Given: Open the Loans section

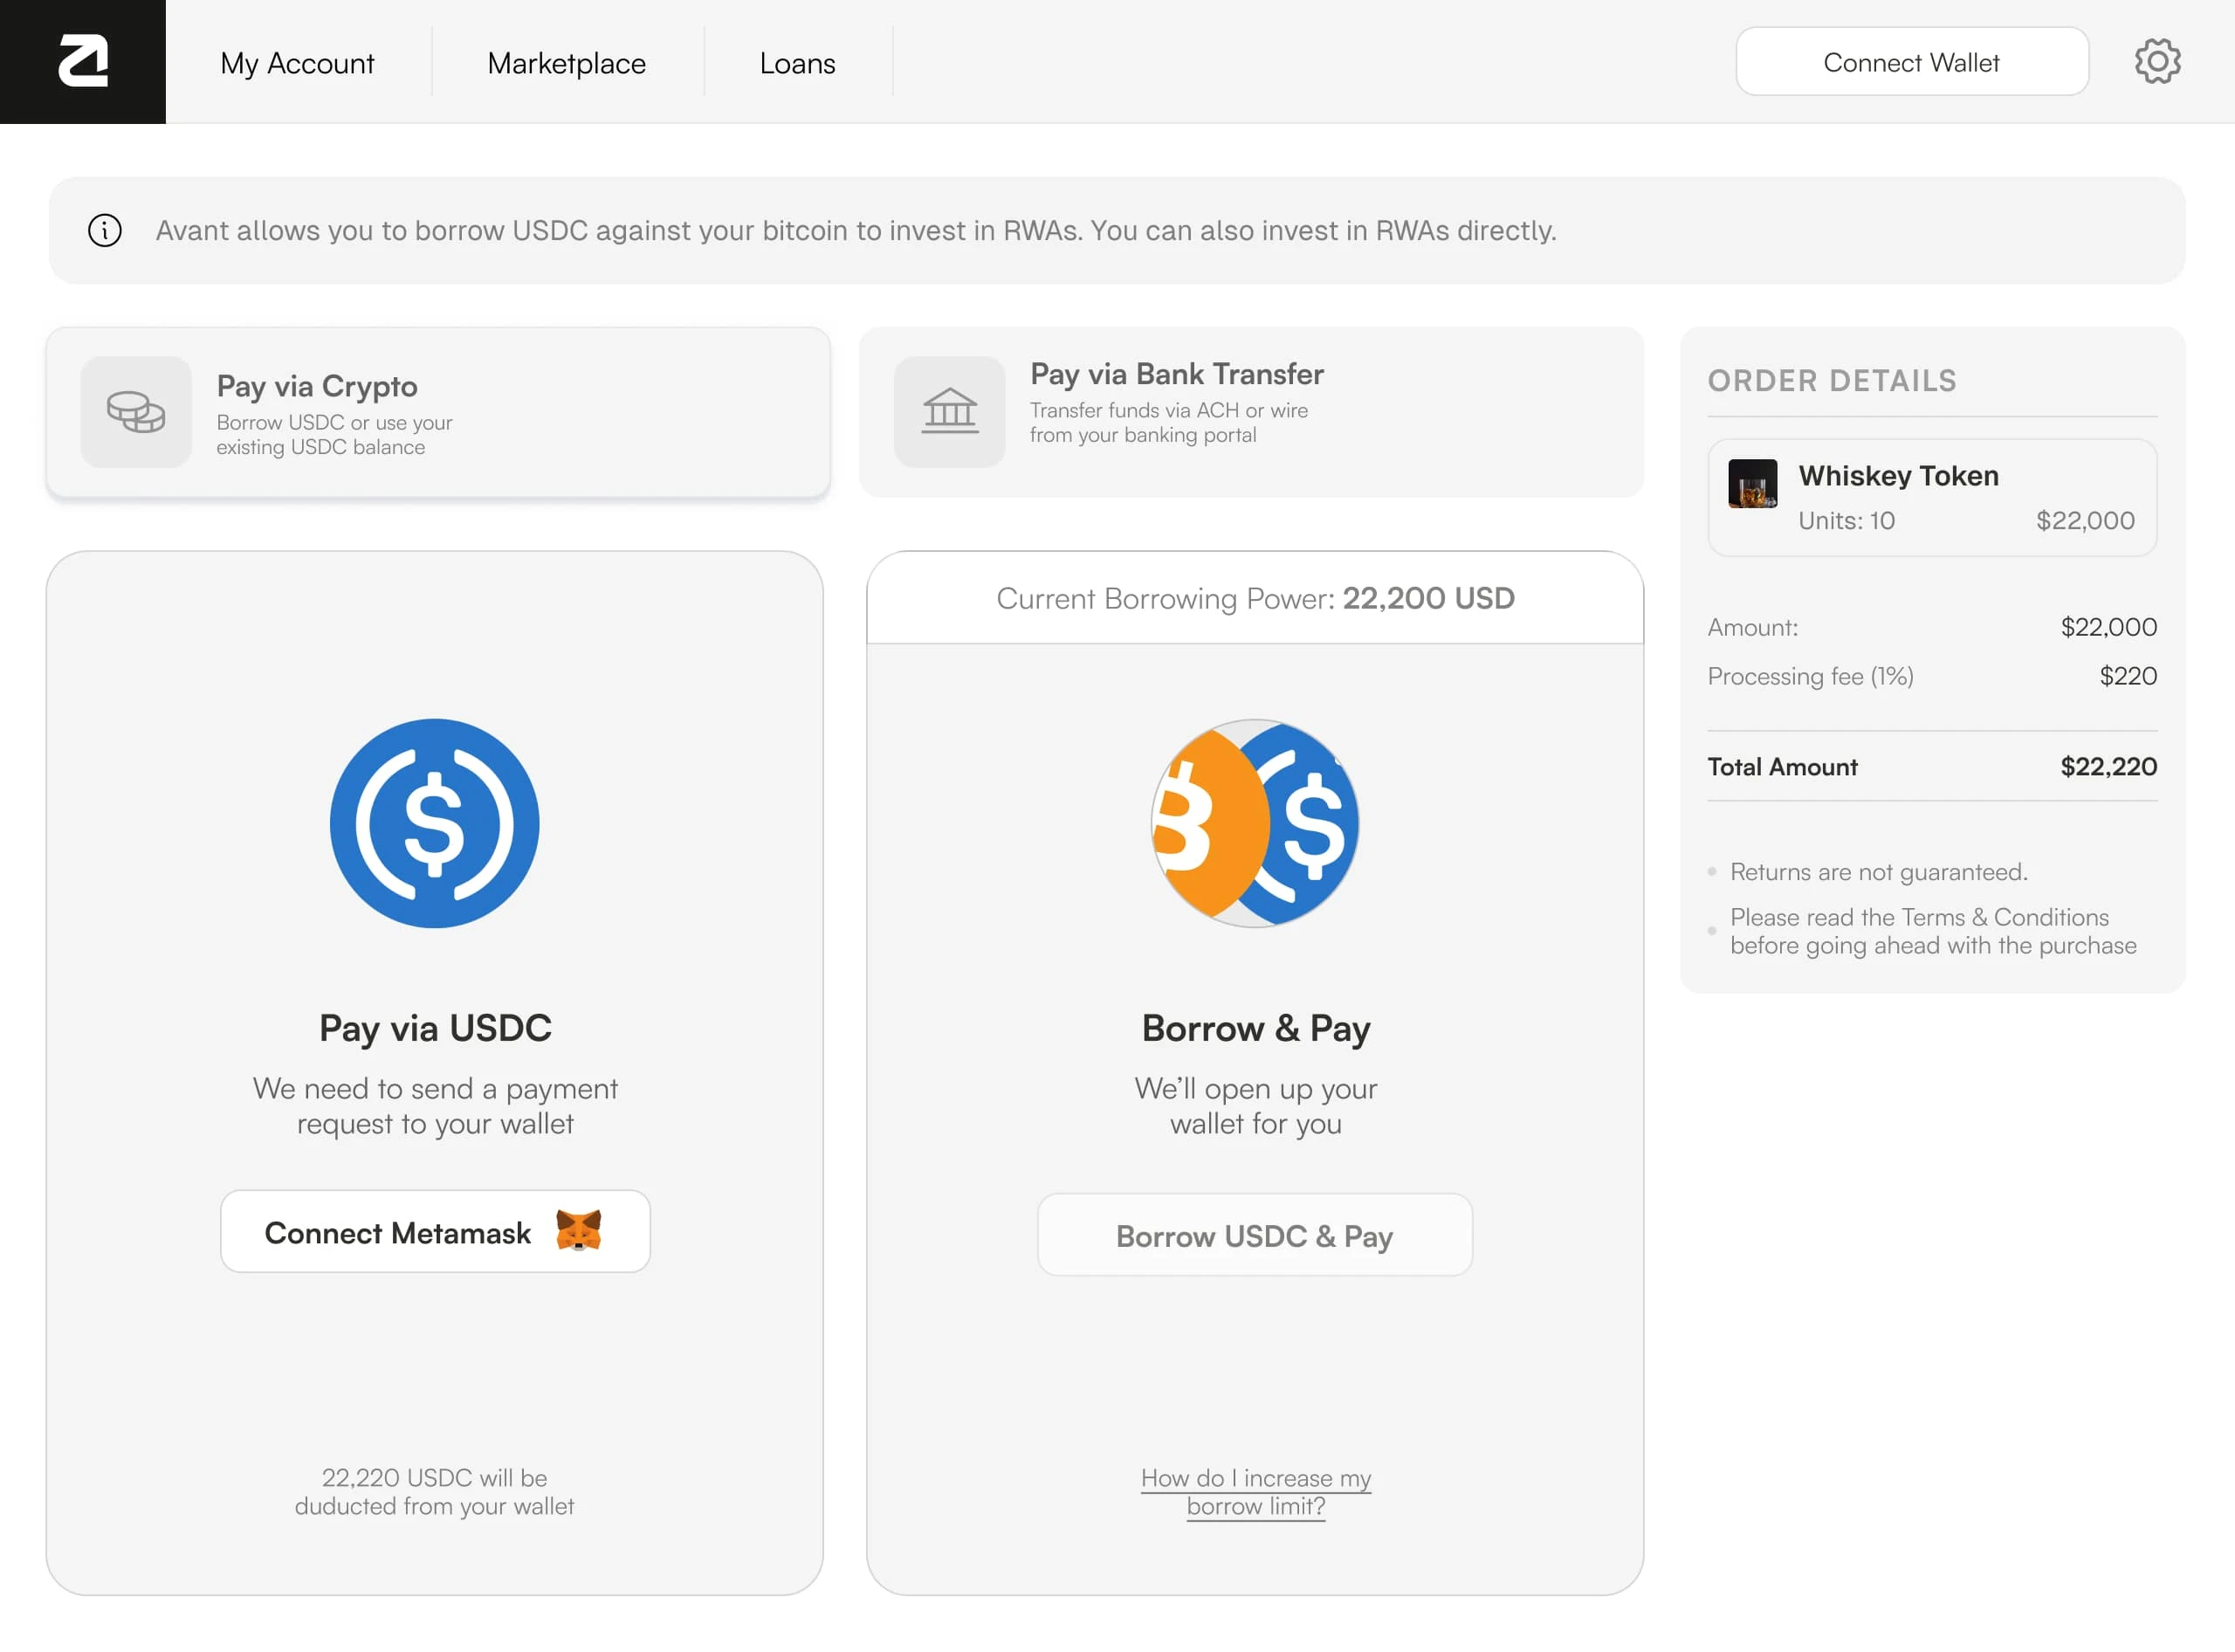Looking at the screenshot, I should (797, 63).
